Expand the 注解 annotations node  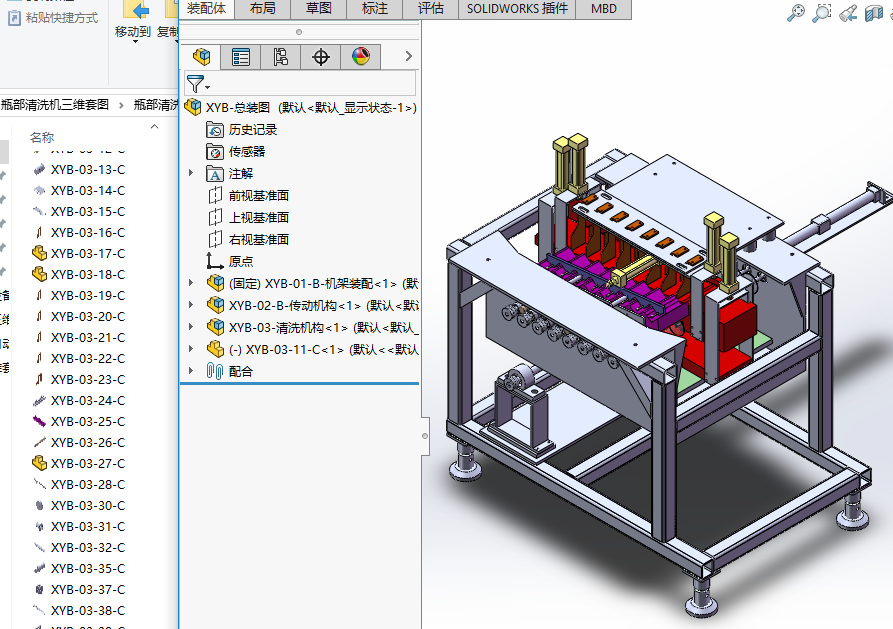191,173
